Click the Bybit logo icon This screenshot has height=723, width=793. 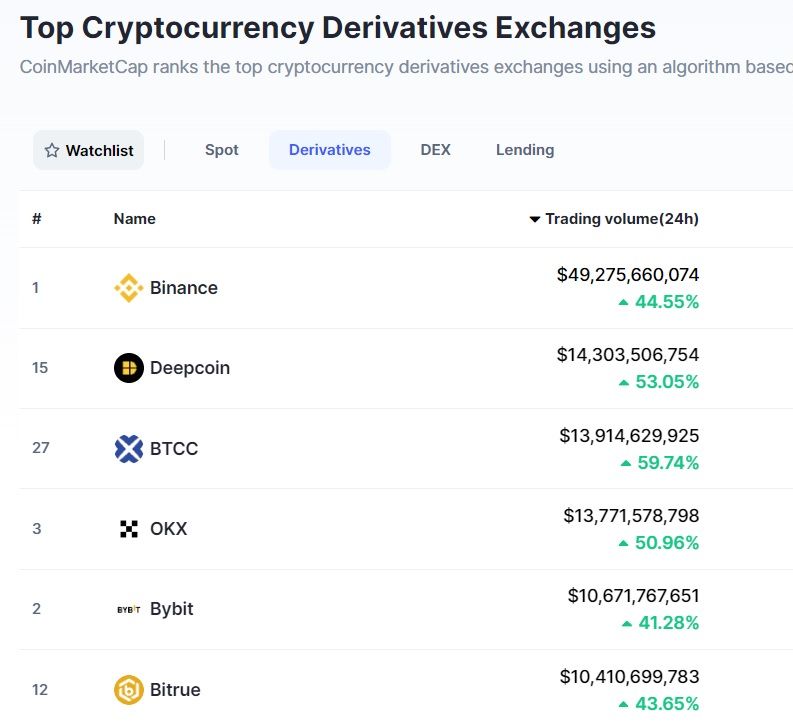tap(129, 609)
